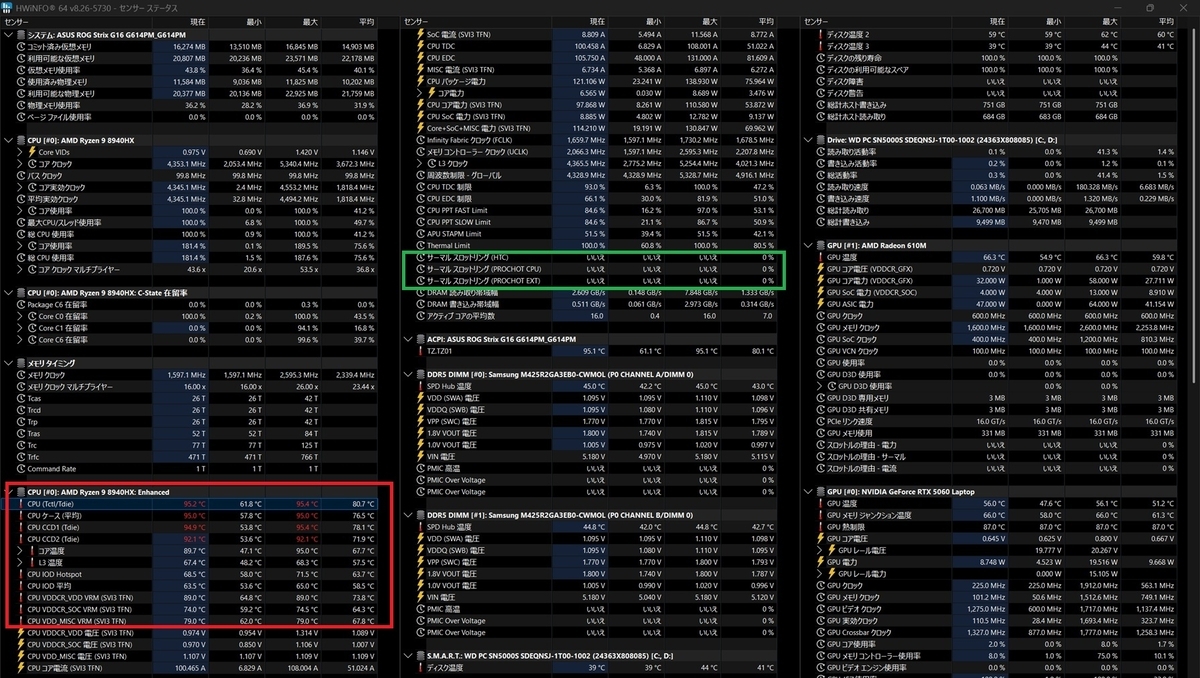1200x678 pixels.
Task: Click the icon beside Thermal Limit
Action: pos(420,245)
